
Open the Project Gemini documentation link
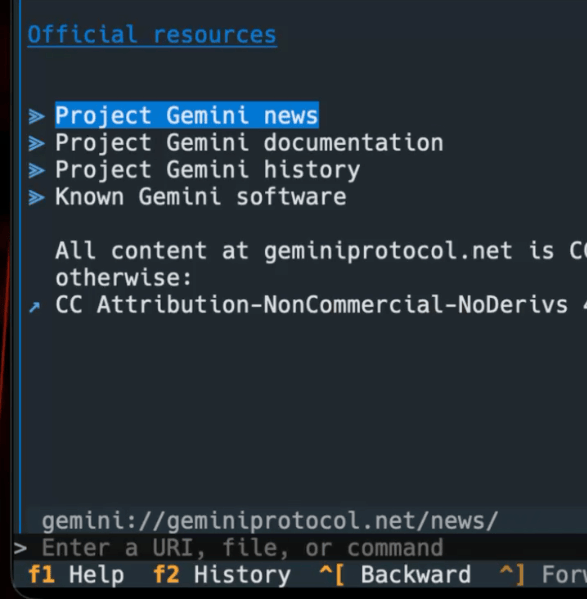(x=249, y=143)
